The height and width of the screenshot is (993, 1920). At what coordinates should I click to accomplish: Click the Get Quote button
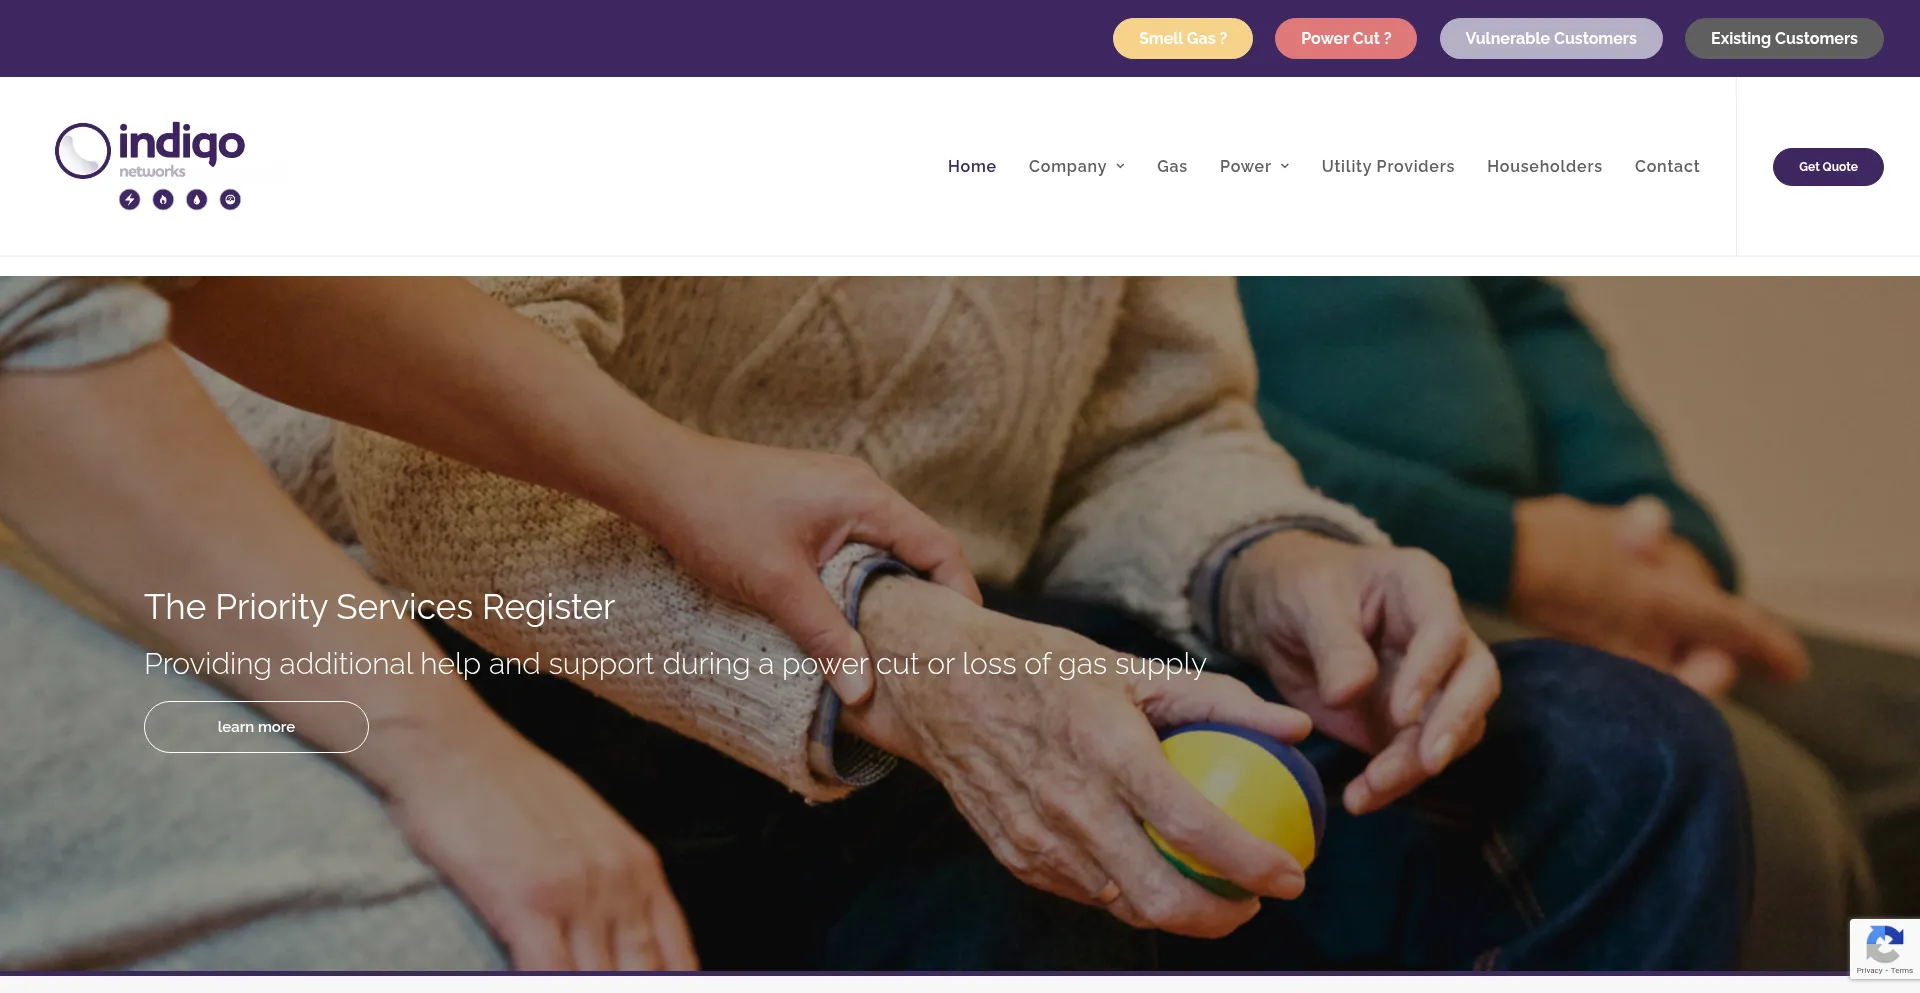(x=1828, y=167)
